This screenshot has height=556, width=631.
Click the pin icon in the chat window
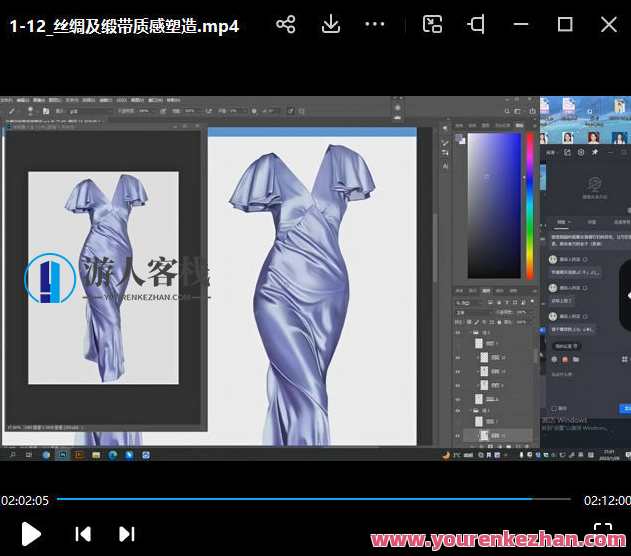click(595, 152)
